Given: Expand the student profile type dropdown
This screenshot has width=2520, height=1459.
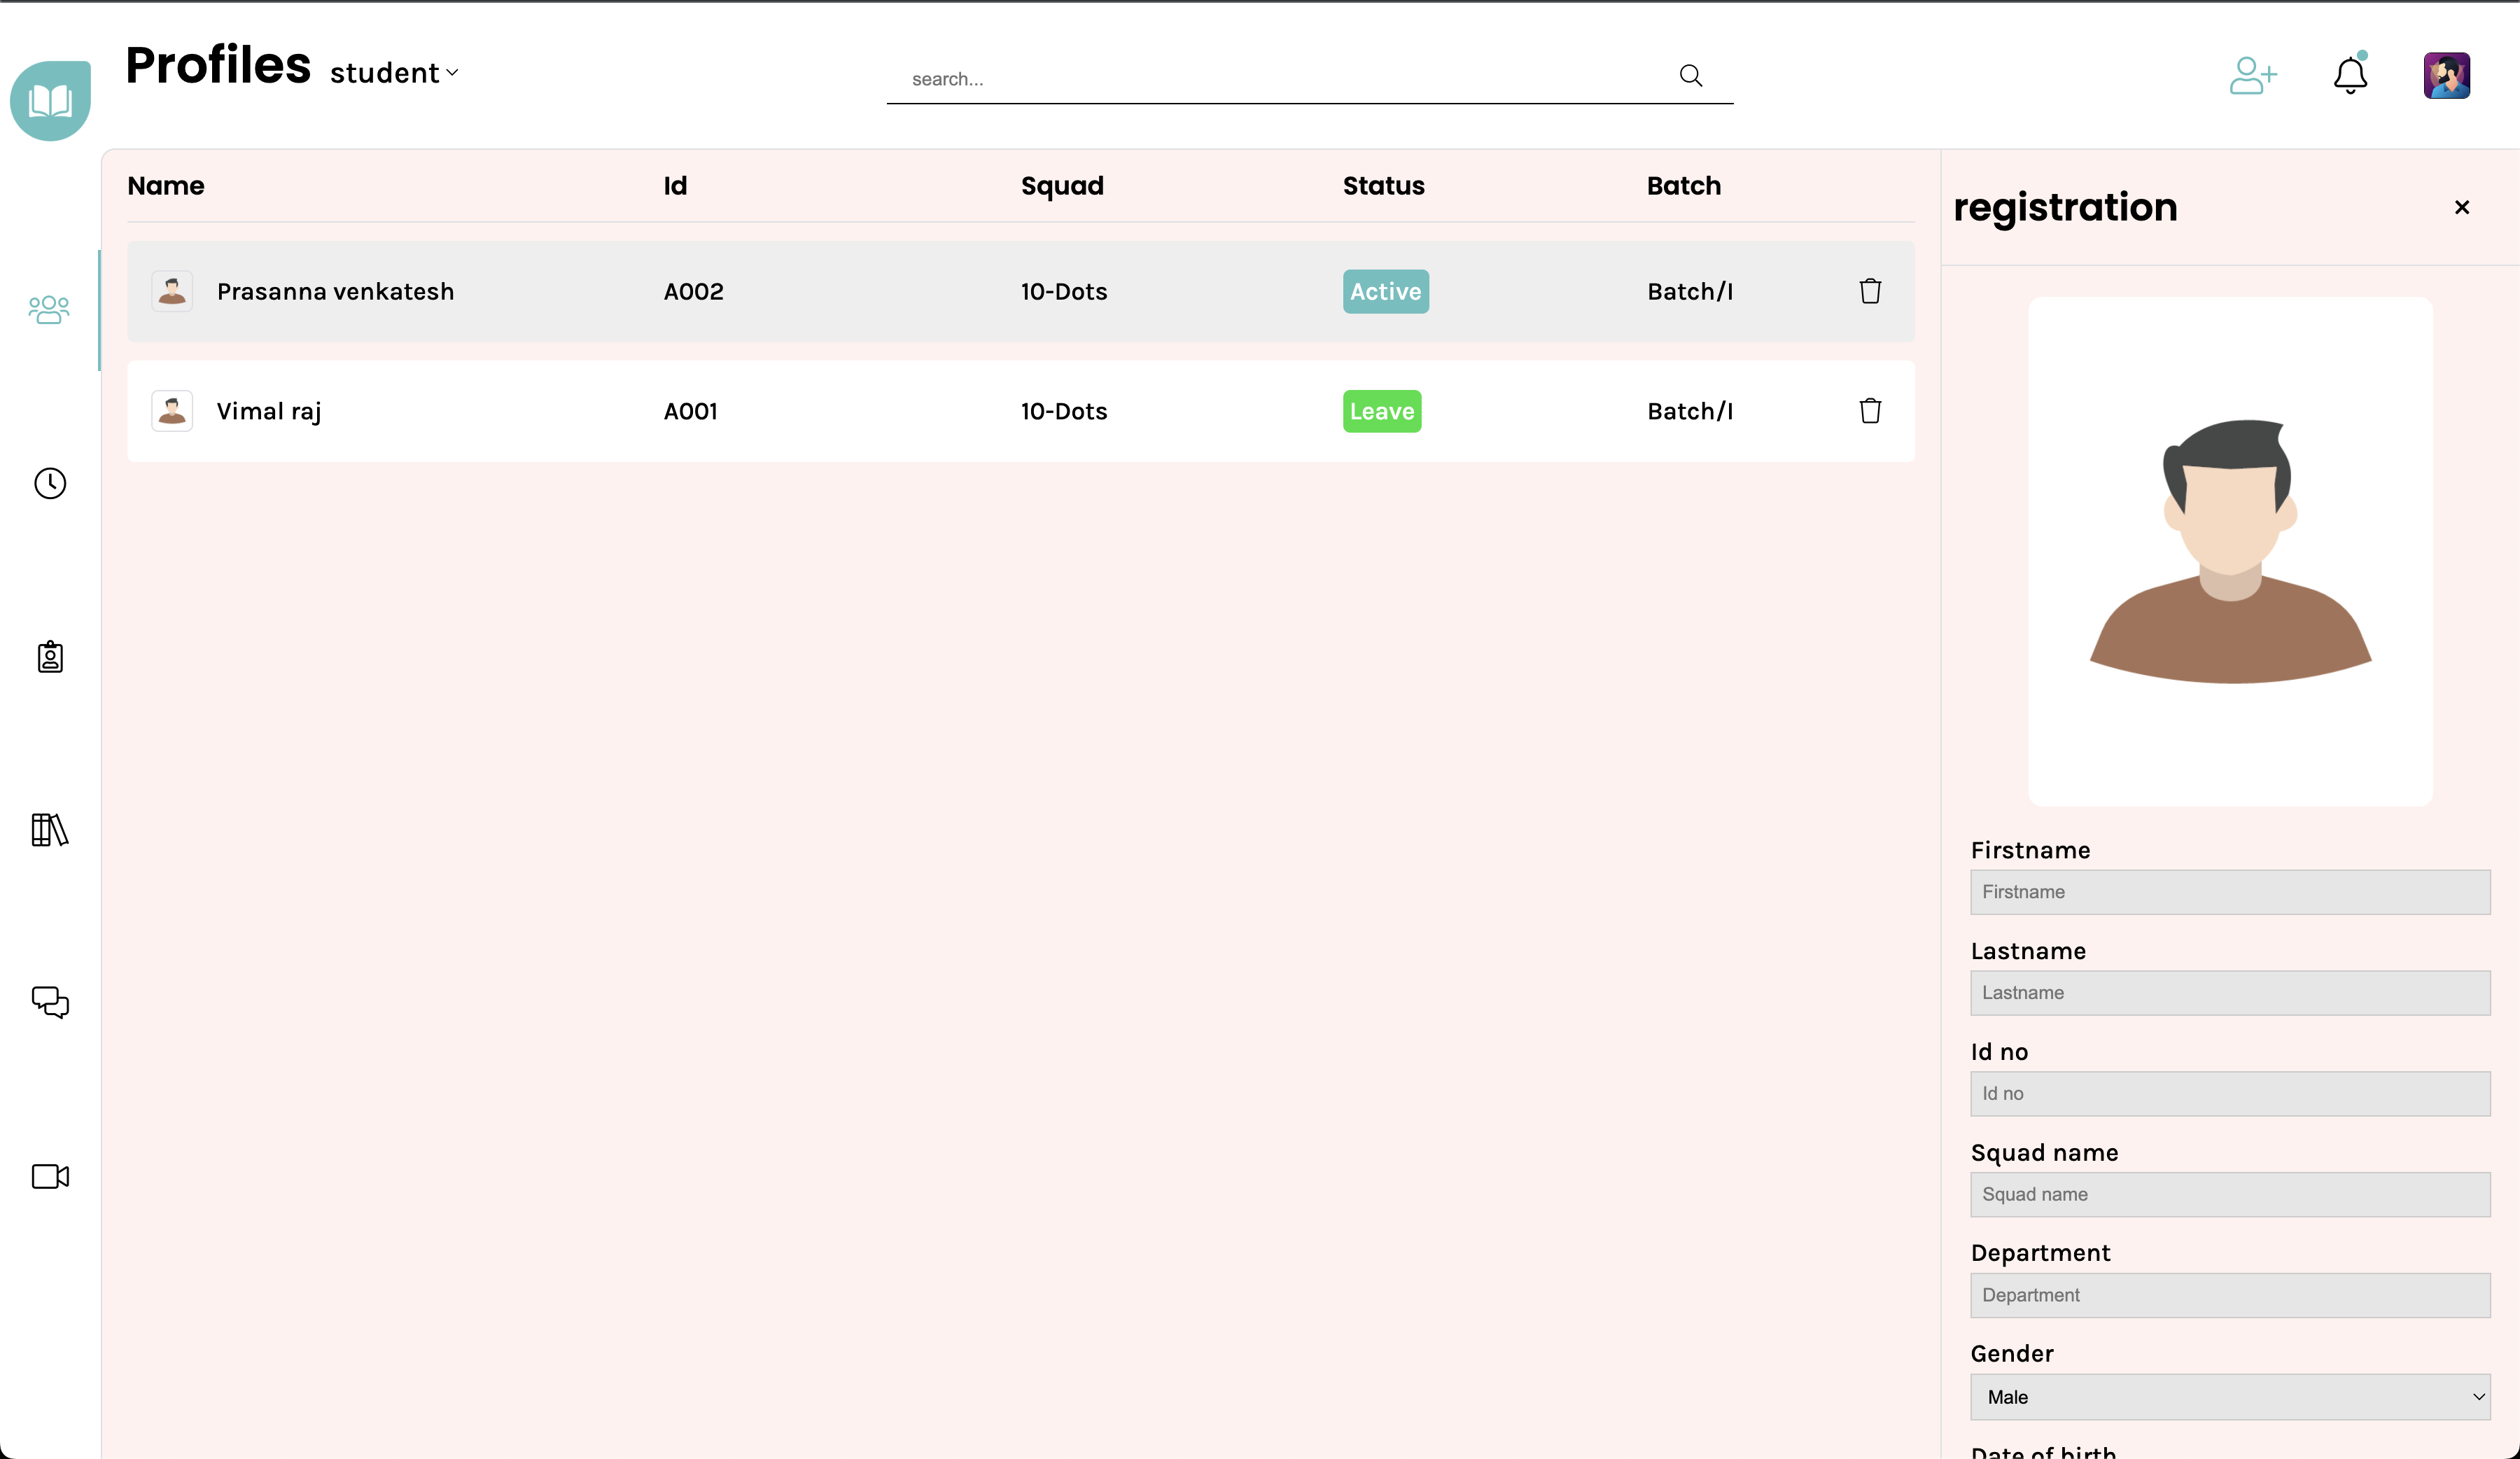Looking at the screenshot, I should (394, 73).
